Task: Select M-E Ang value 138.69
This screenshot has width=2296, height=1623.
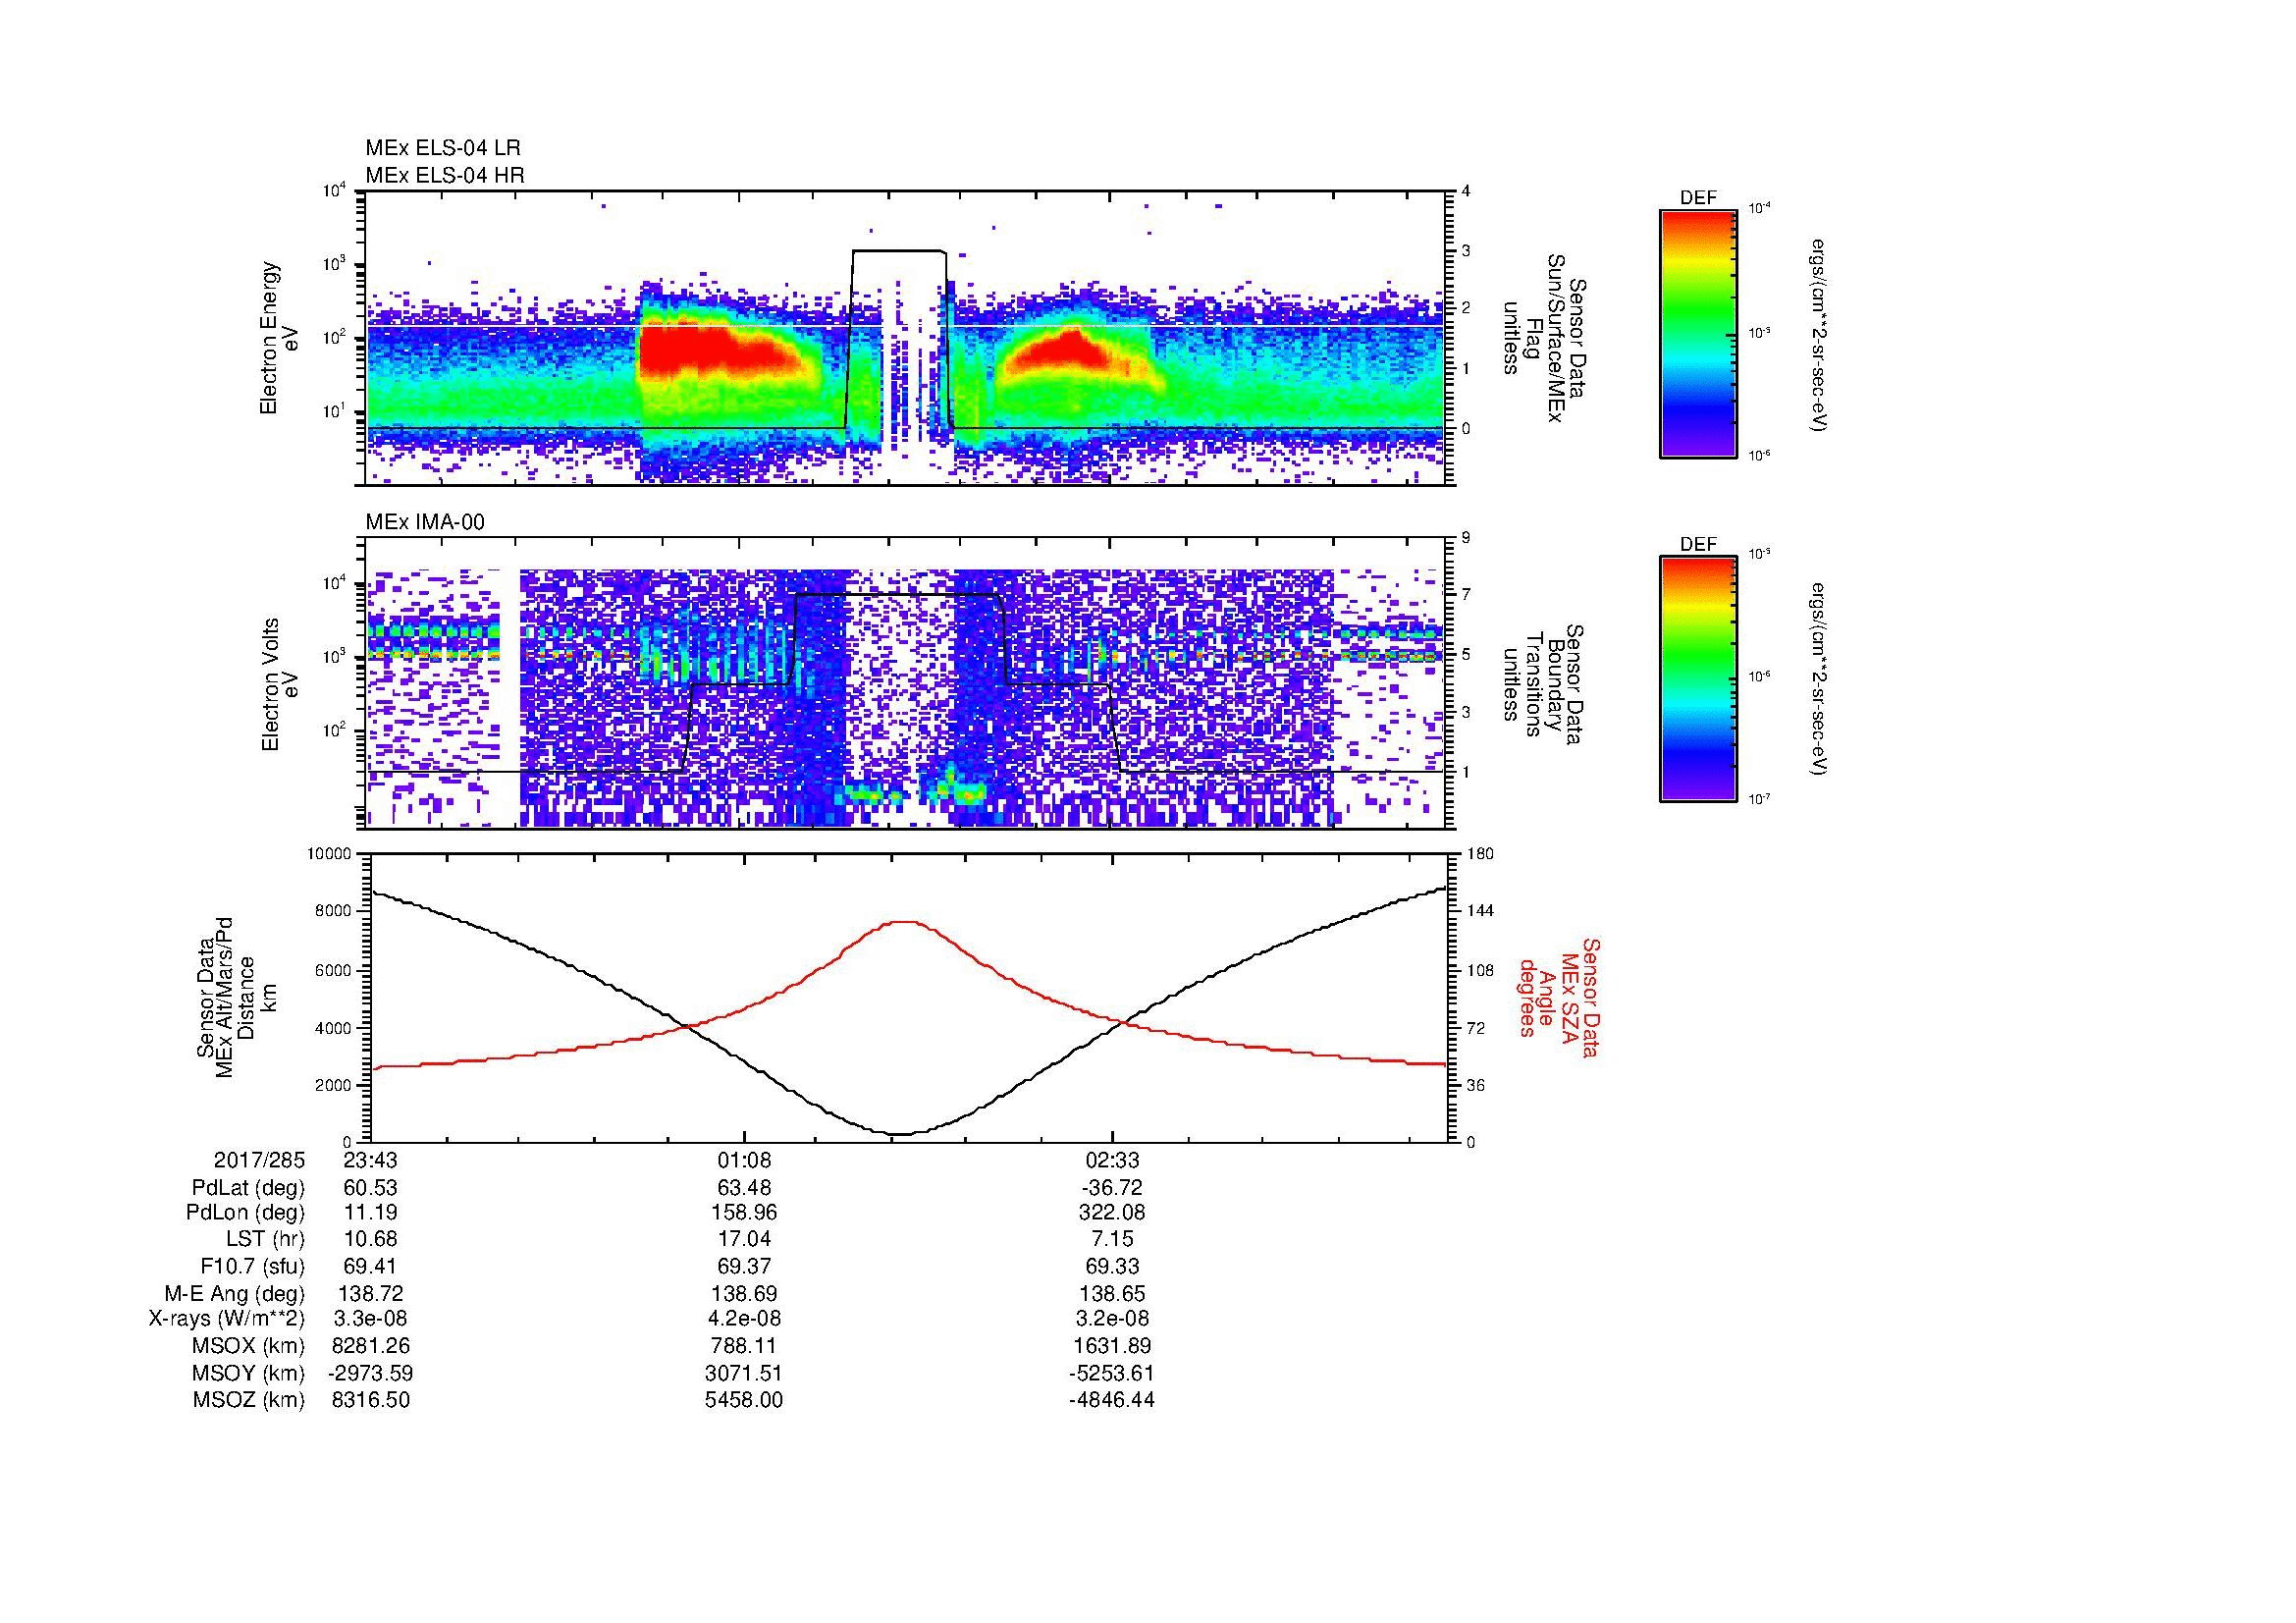Action: tap(743, 1293)
